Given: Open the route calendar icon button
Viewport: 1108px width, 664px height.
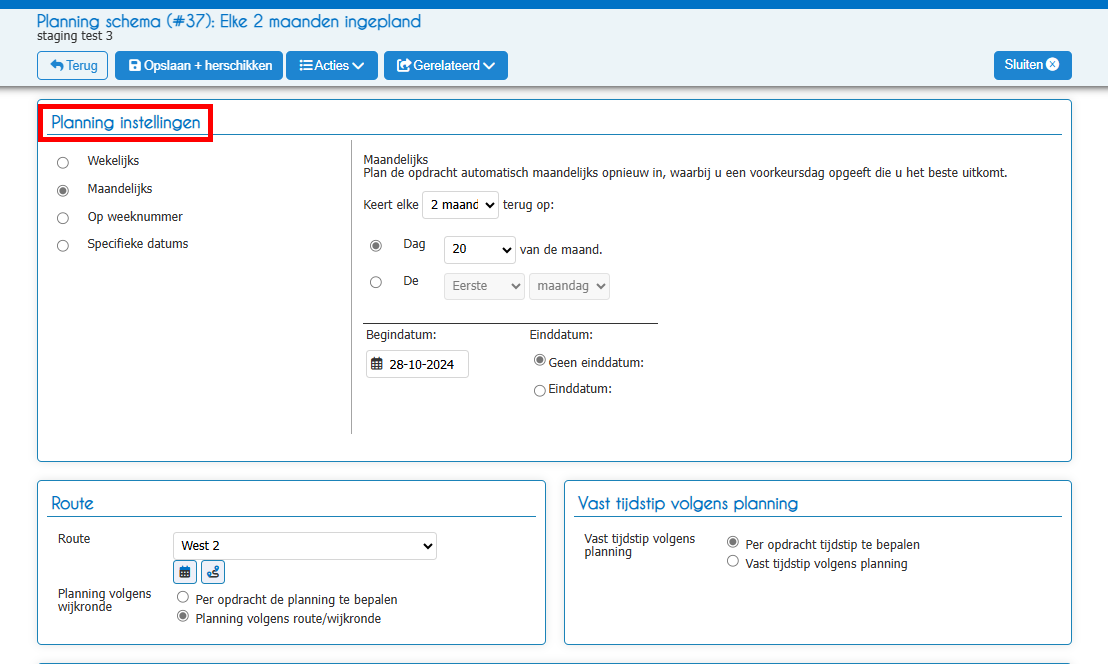Looking at the screenshot, I should pyautogui.click(x=184, y=571).
